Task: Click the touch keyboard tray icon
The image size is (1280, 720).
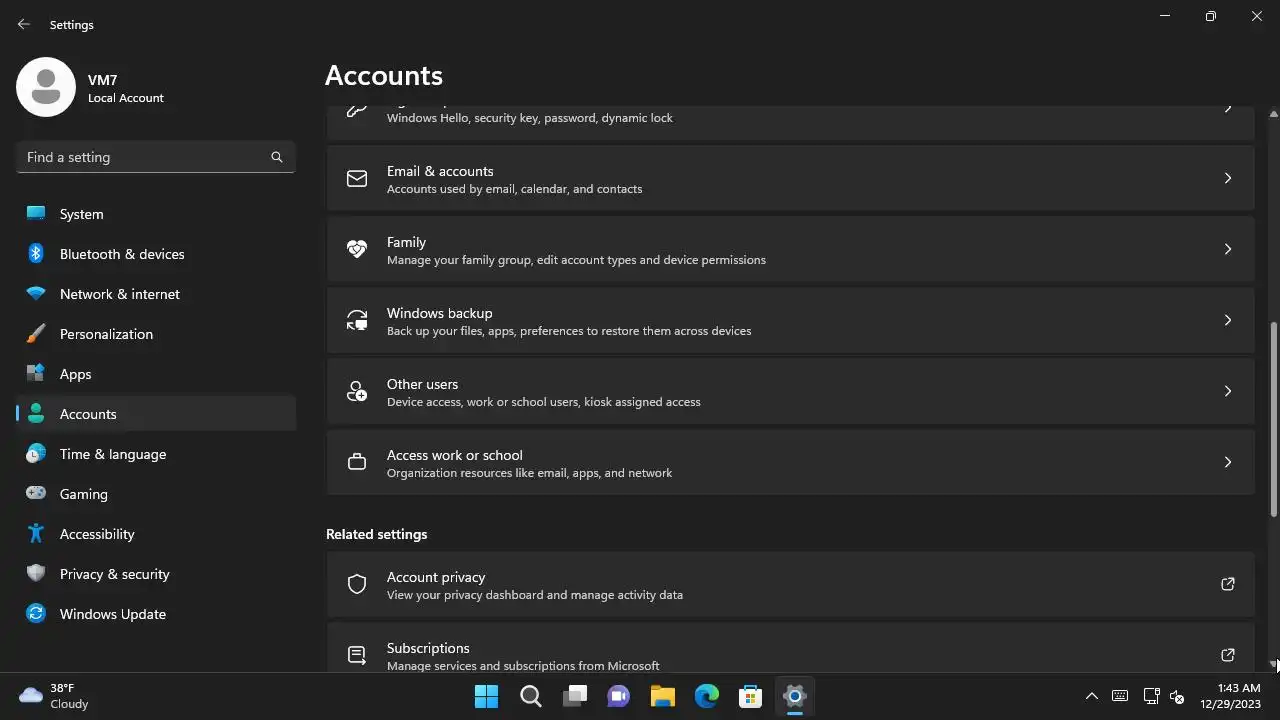Action: [x=1120, y=696]
